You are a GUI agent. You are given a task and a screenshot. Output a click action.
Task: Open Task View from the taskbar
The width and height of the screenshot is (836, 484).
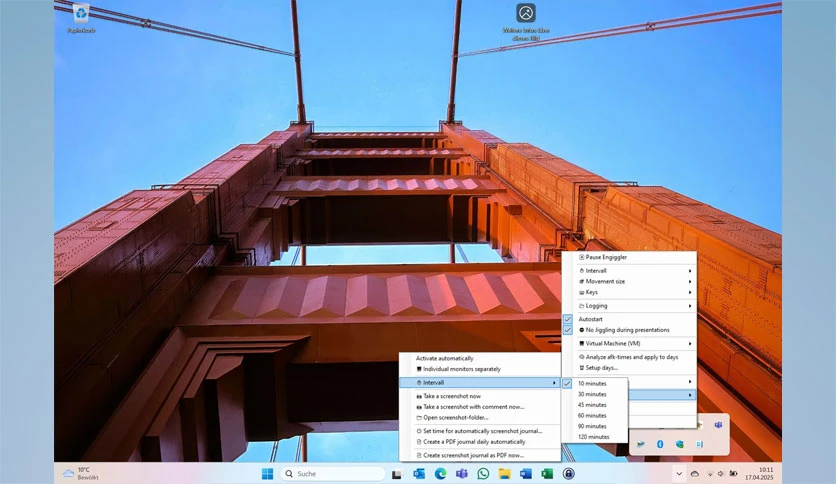pos(397,474)
